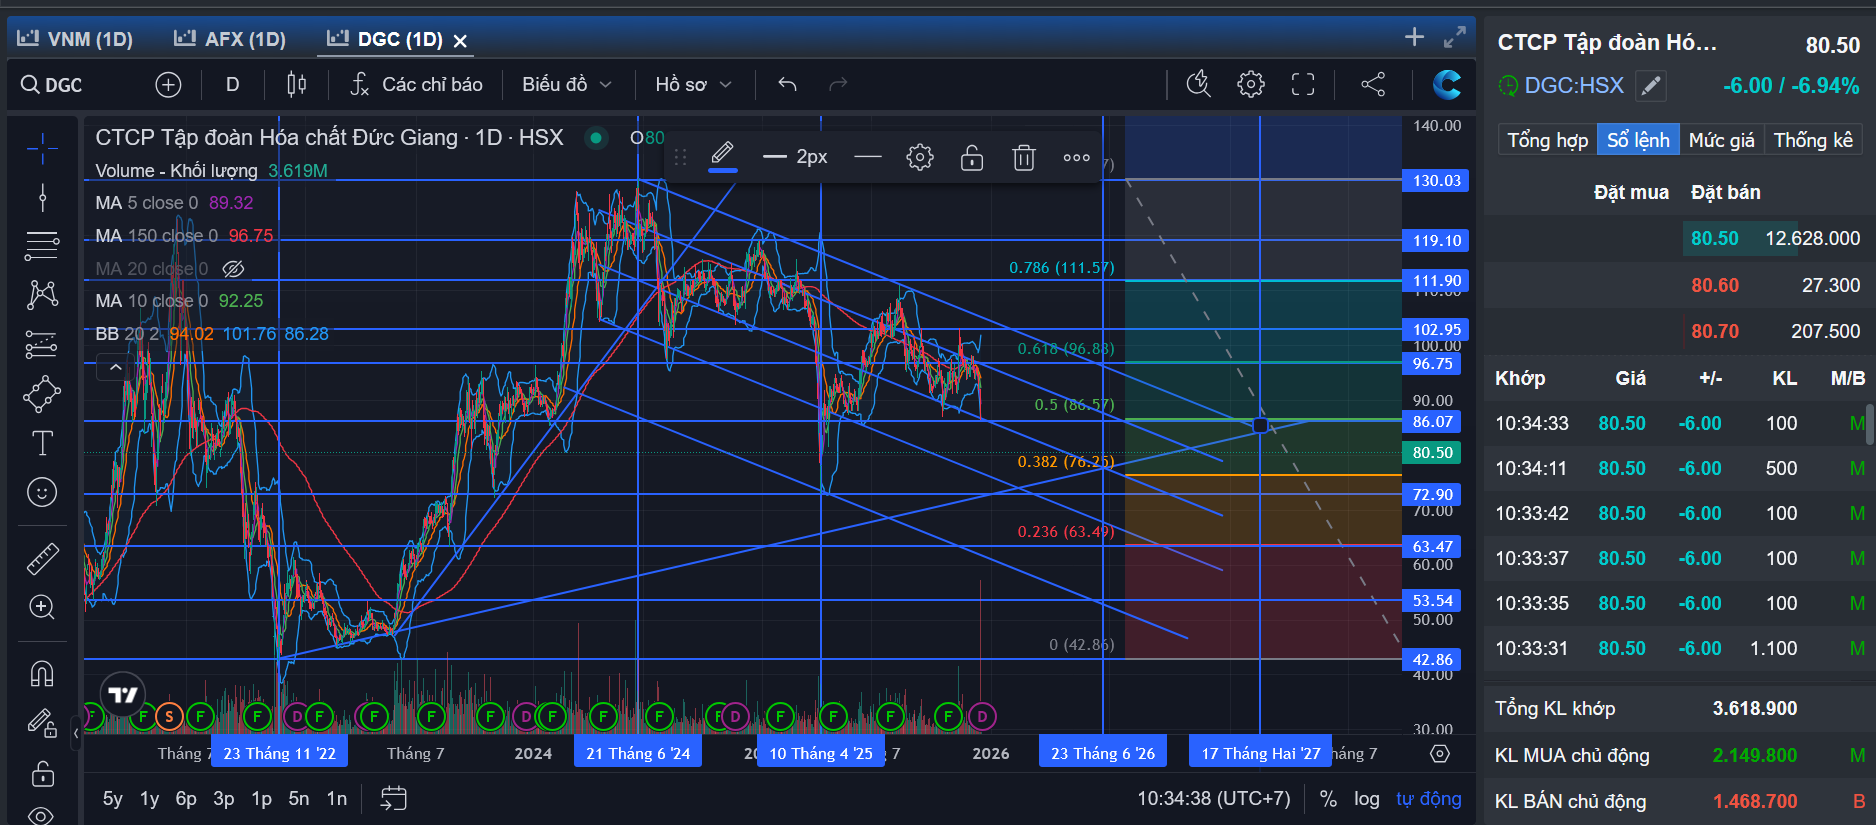This screenshot has height=825, width=1876.
Task: Toggle the 'tự động' auto scale option
Action: 1428,798
